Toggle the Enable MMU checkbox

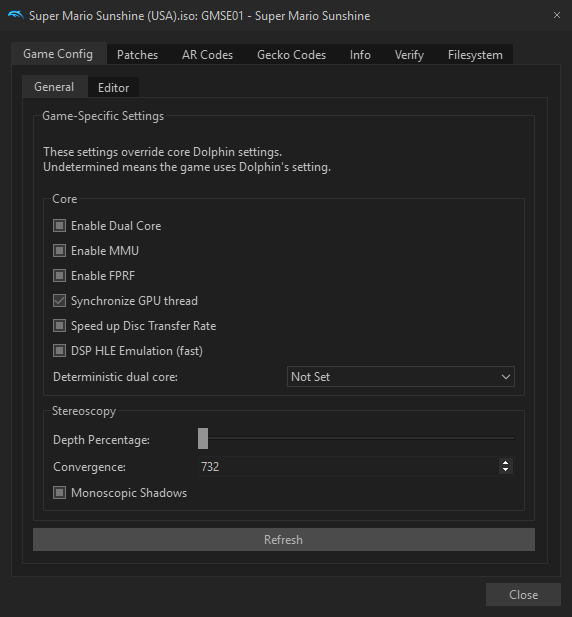tap(59, 251)
